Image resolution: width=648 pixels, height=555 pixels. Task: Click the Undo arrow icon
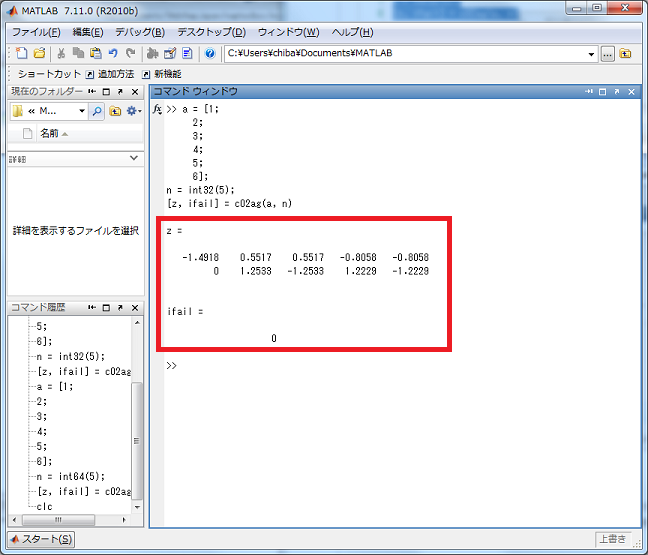pos(113,53)
